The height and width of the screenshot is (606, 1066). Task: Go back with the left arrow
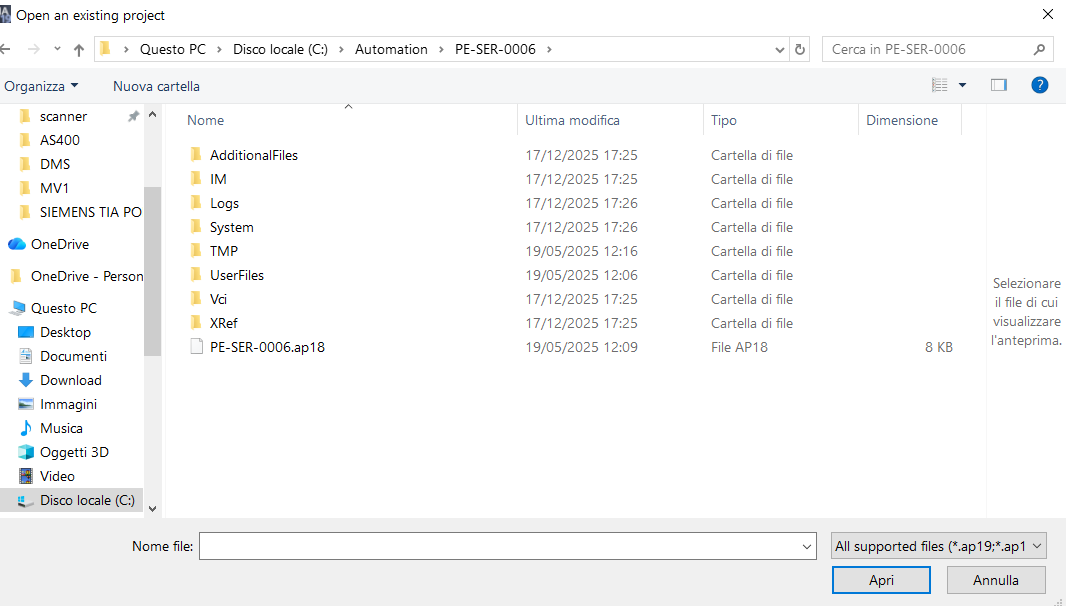tap(5, 49)
